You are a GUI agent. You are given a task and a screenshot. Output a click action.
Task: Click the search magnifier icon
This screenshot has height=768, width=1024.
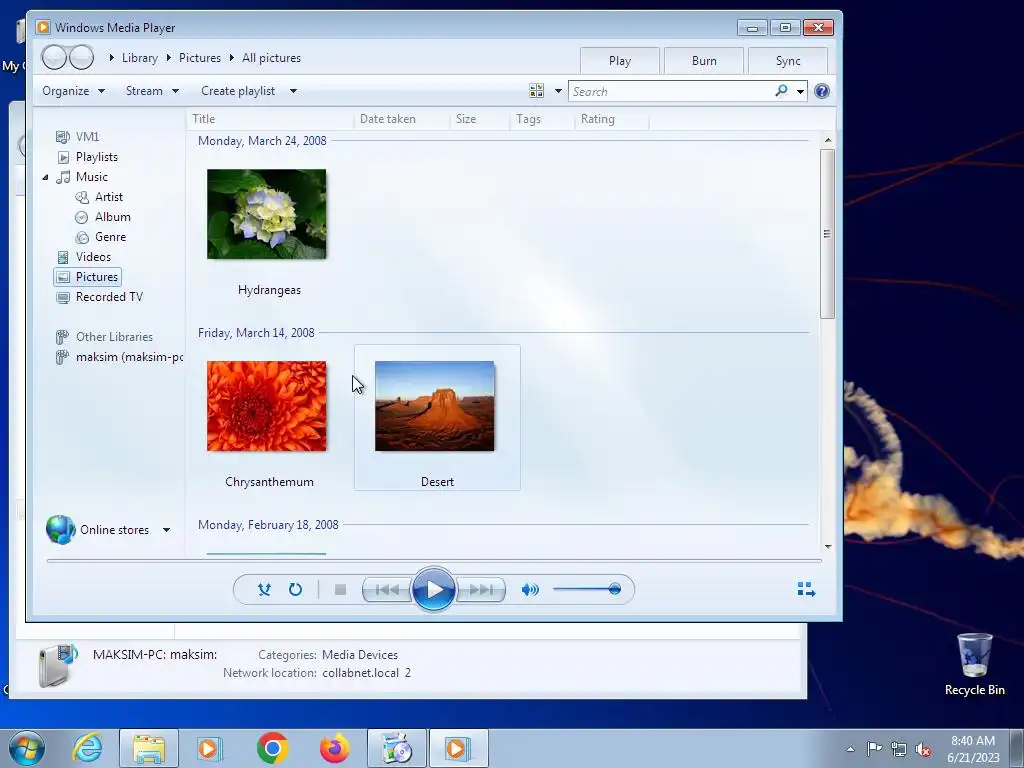(x=781, y=91)
